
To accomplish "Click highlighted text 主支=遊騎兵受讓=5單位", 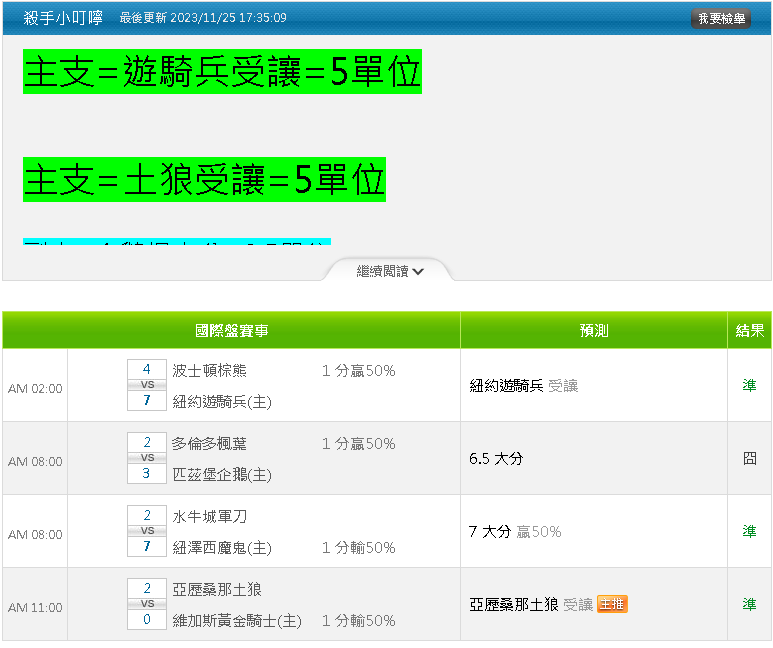I will click(222, 72).
